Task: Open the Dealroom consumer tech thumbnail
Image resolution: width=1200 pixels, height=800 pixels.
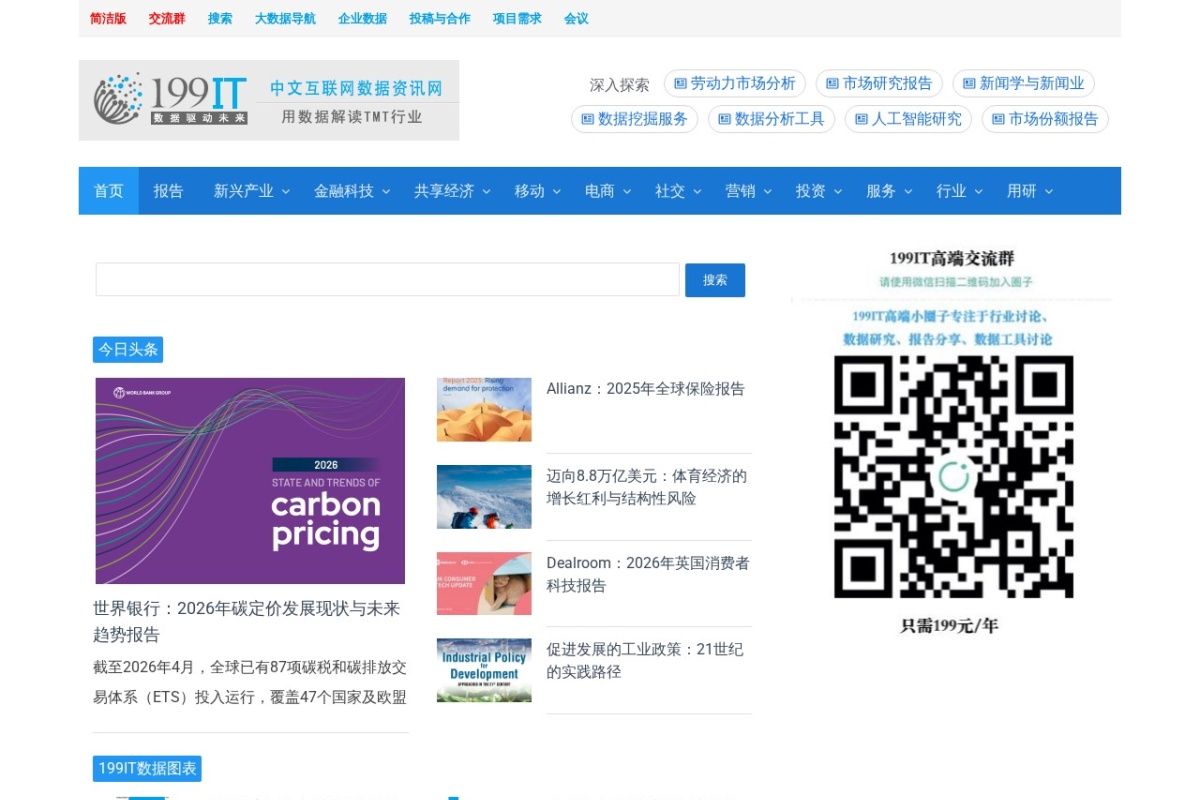Action: [484, 583]
